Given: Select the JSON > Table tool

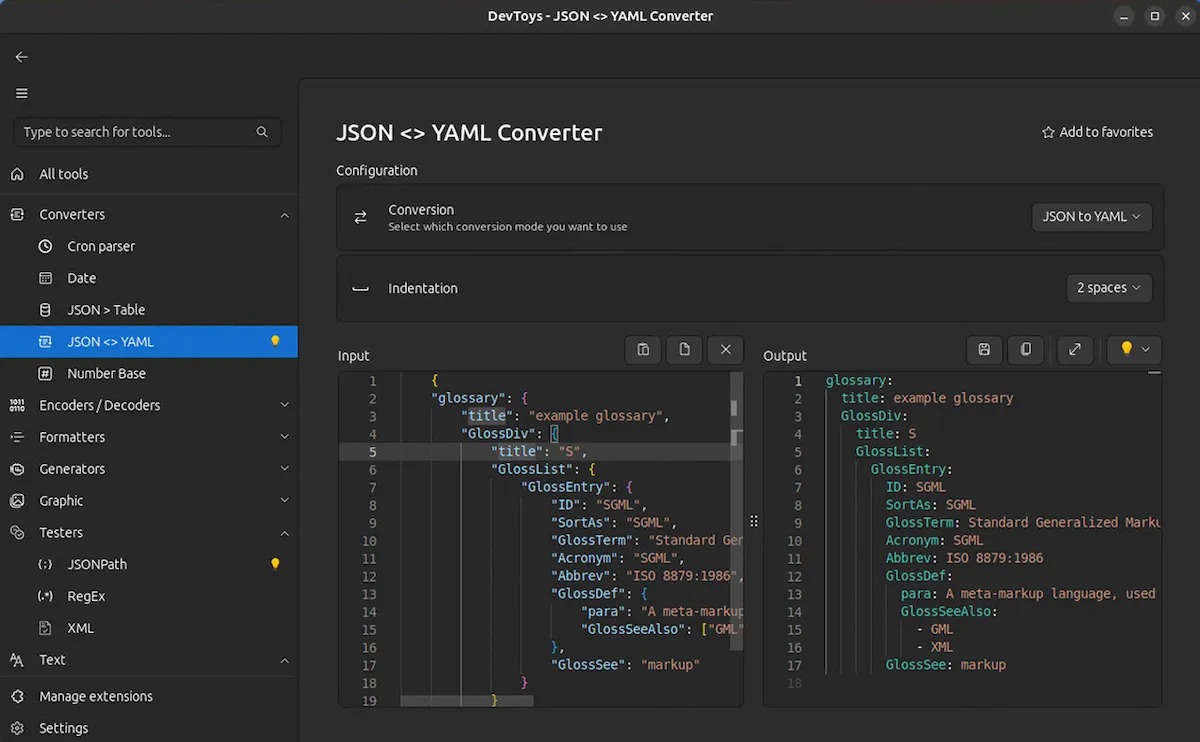Looking at the screenshot, I should pyautogui.click(x=149, y=310).
